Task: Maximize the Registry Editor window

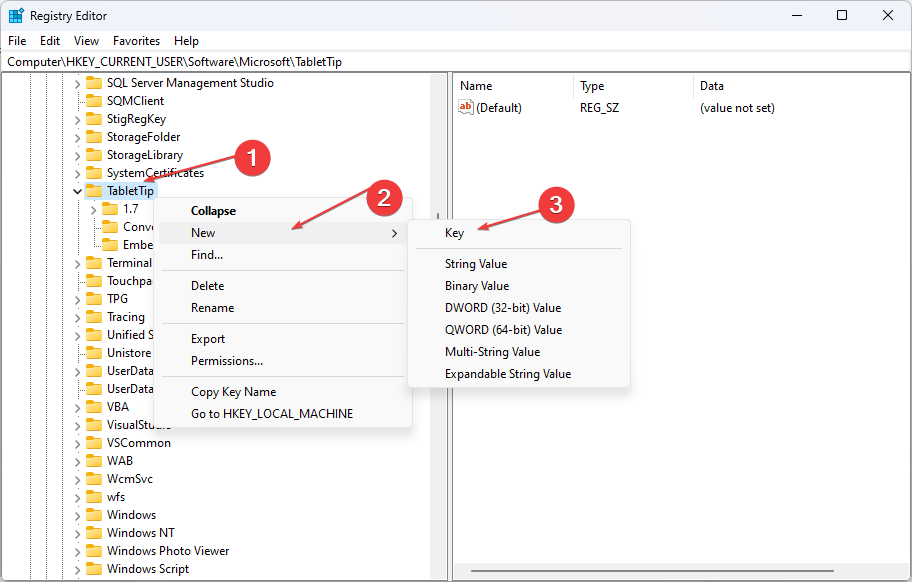Action: [x=842, y=15]
